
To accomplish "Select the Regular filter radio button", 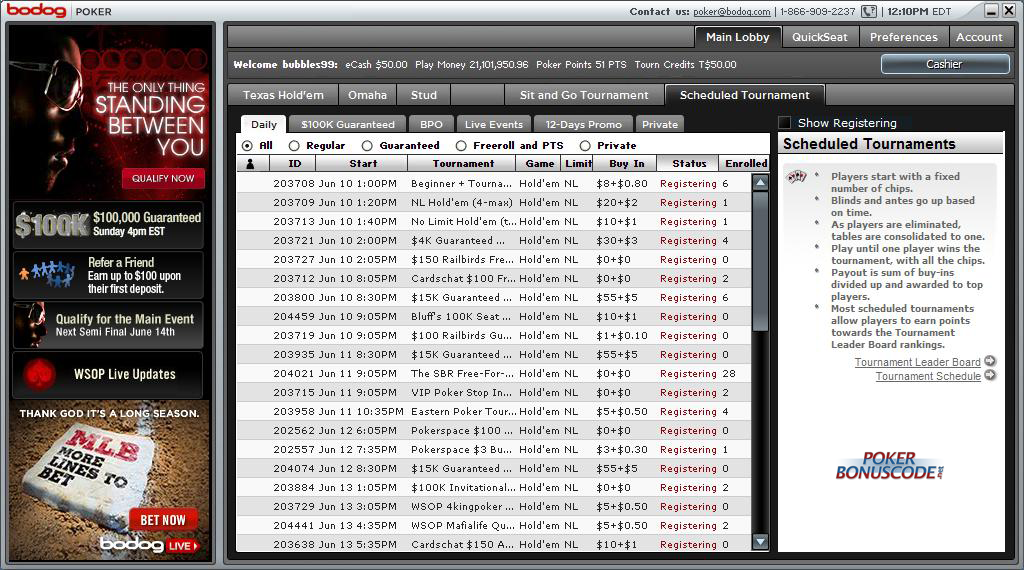I will pos(295,146).
